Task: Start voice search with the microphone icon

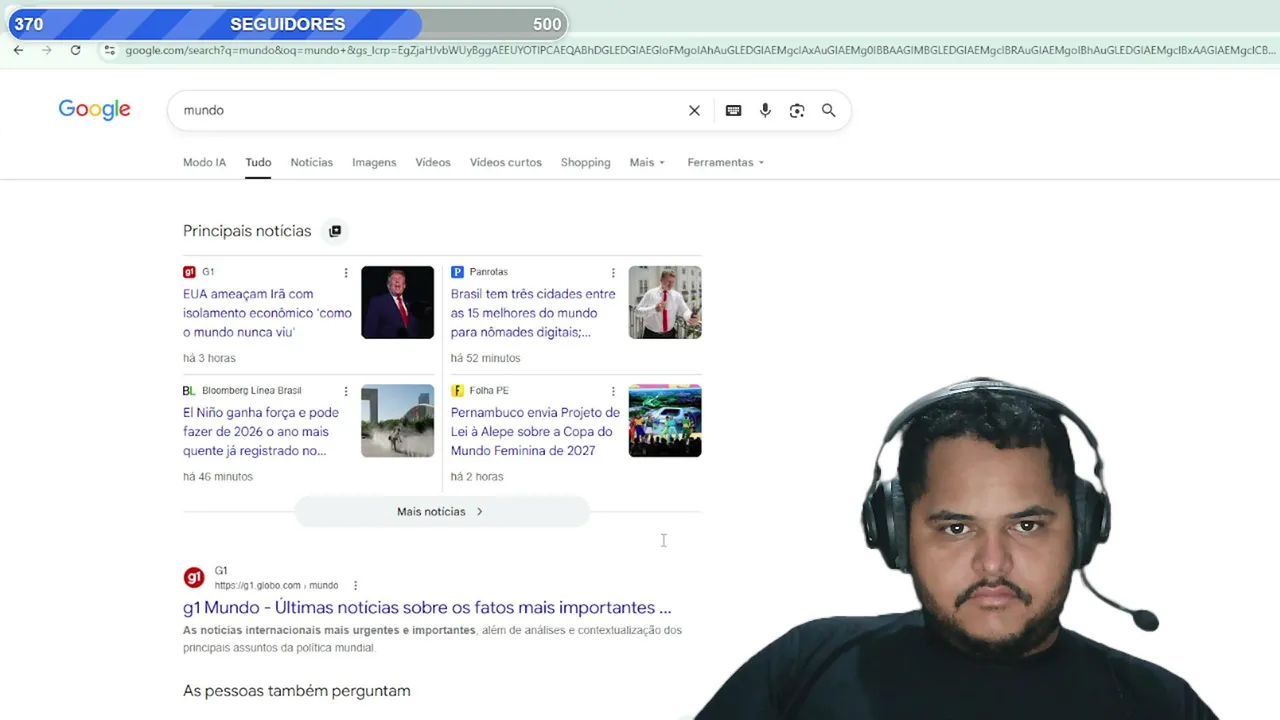Action: 765,110
